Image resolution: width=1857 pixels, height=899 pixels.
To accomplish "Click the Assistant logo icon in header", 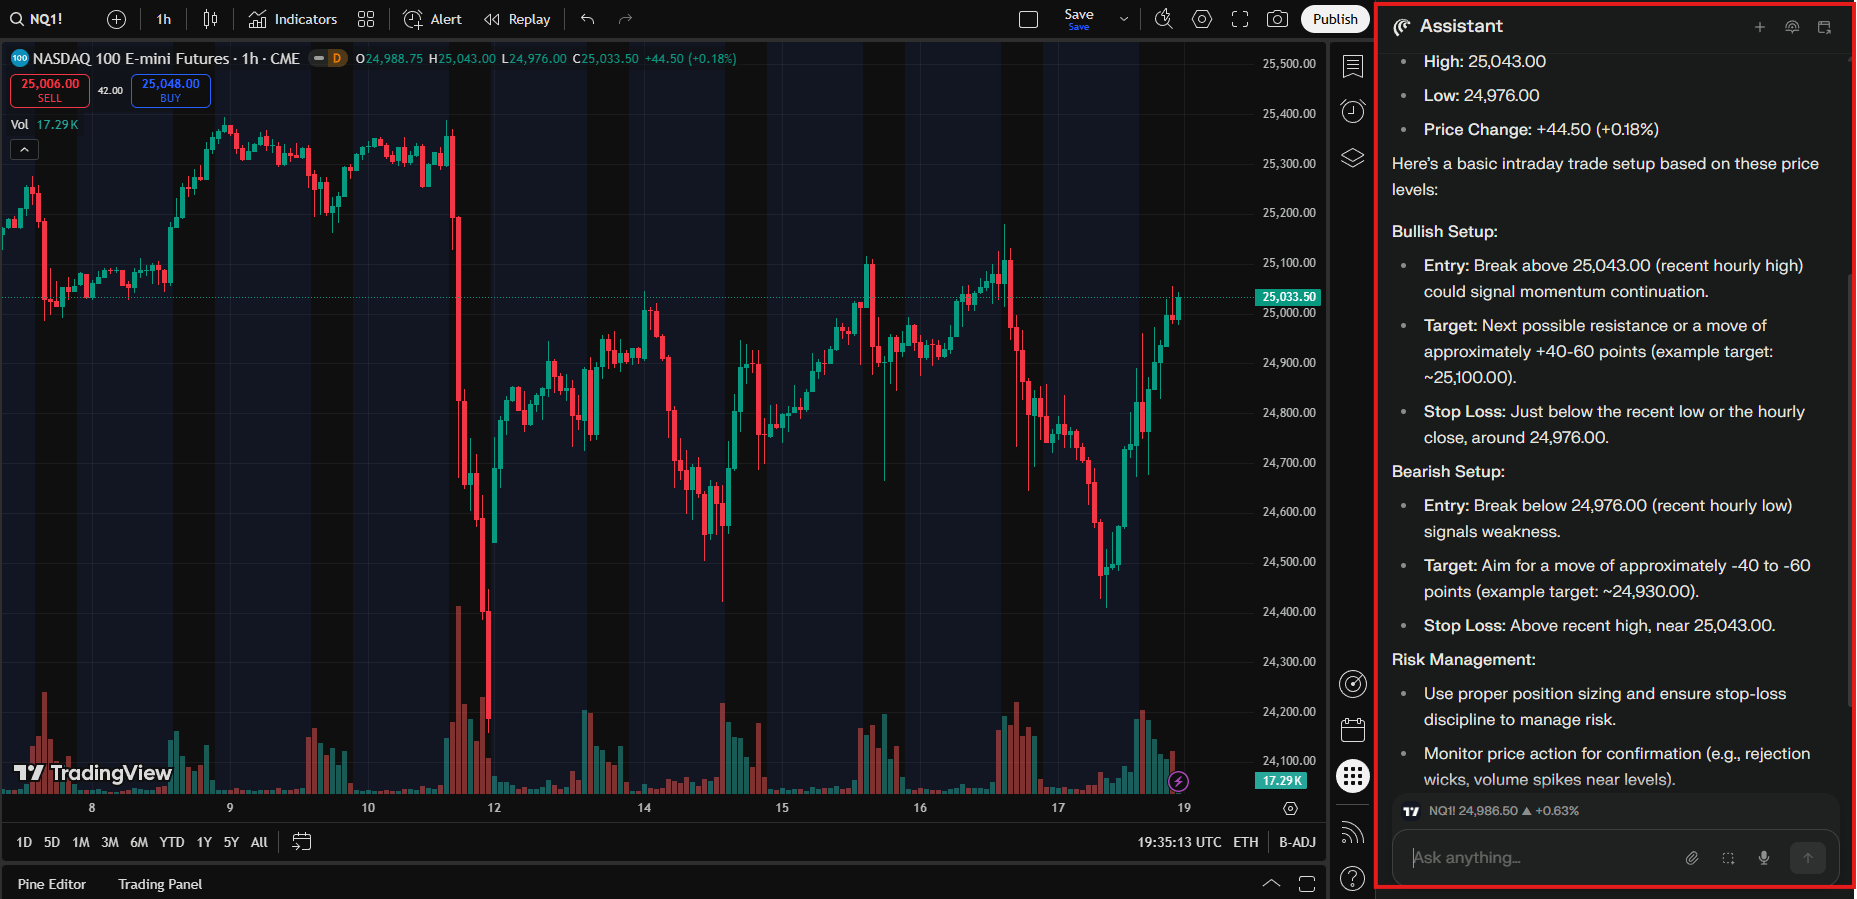I will coord(1402,27).
